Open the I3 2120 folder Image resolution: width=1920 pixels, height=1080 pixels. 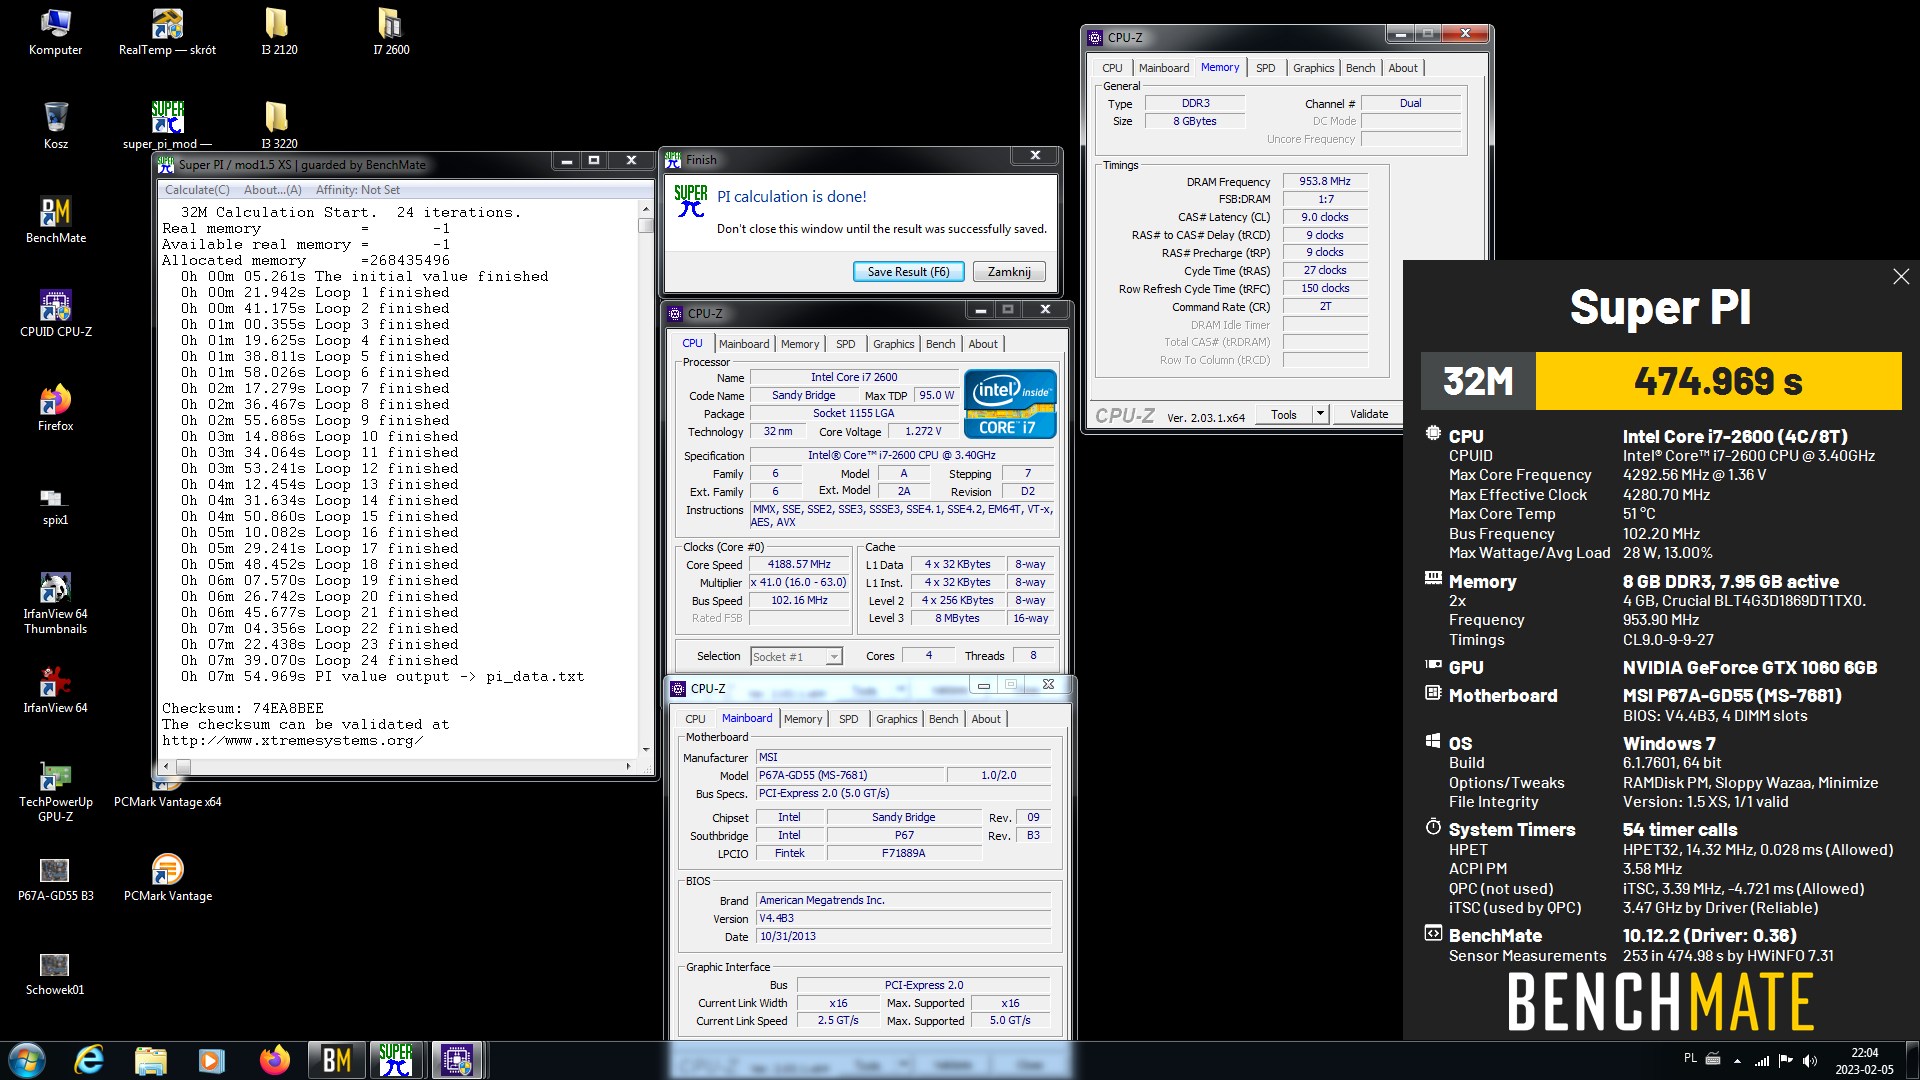point(279,33)
